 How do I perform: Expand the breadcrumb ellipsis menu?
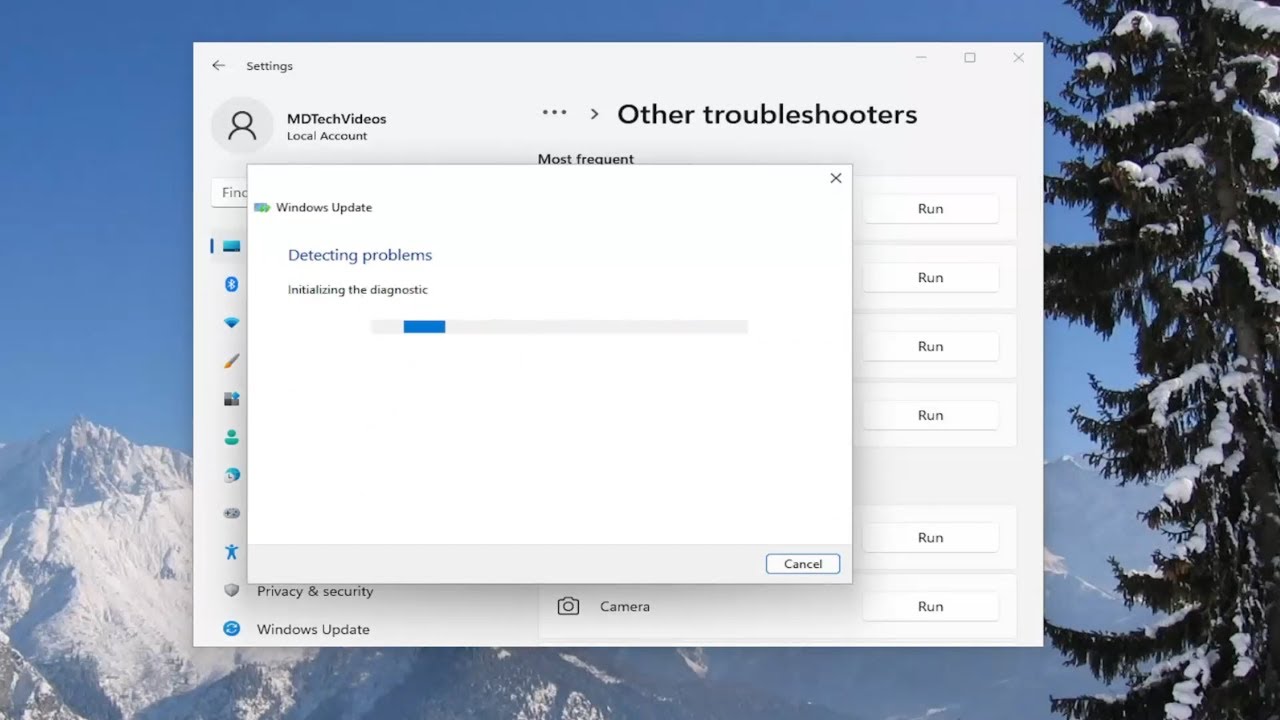[554, 113]
